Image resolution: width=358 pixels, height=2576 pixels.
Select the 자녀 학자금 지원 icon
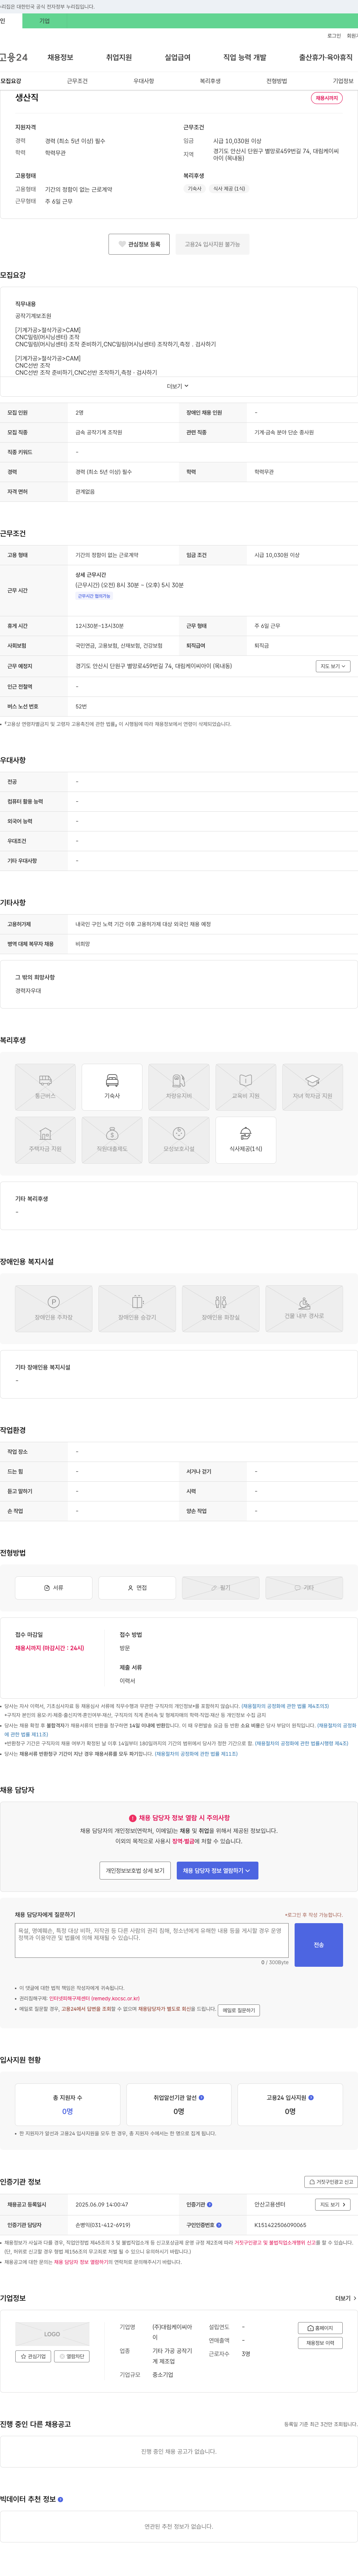click(313, 1087)
